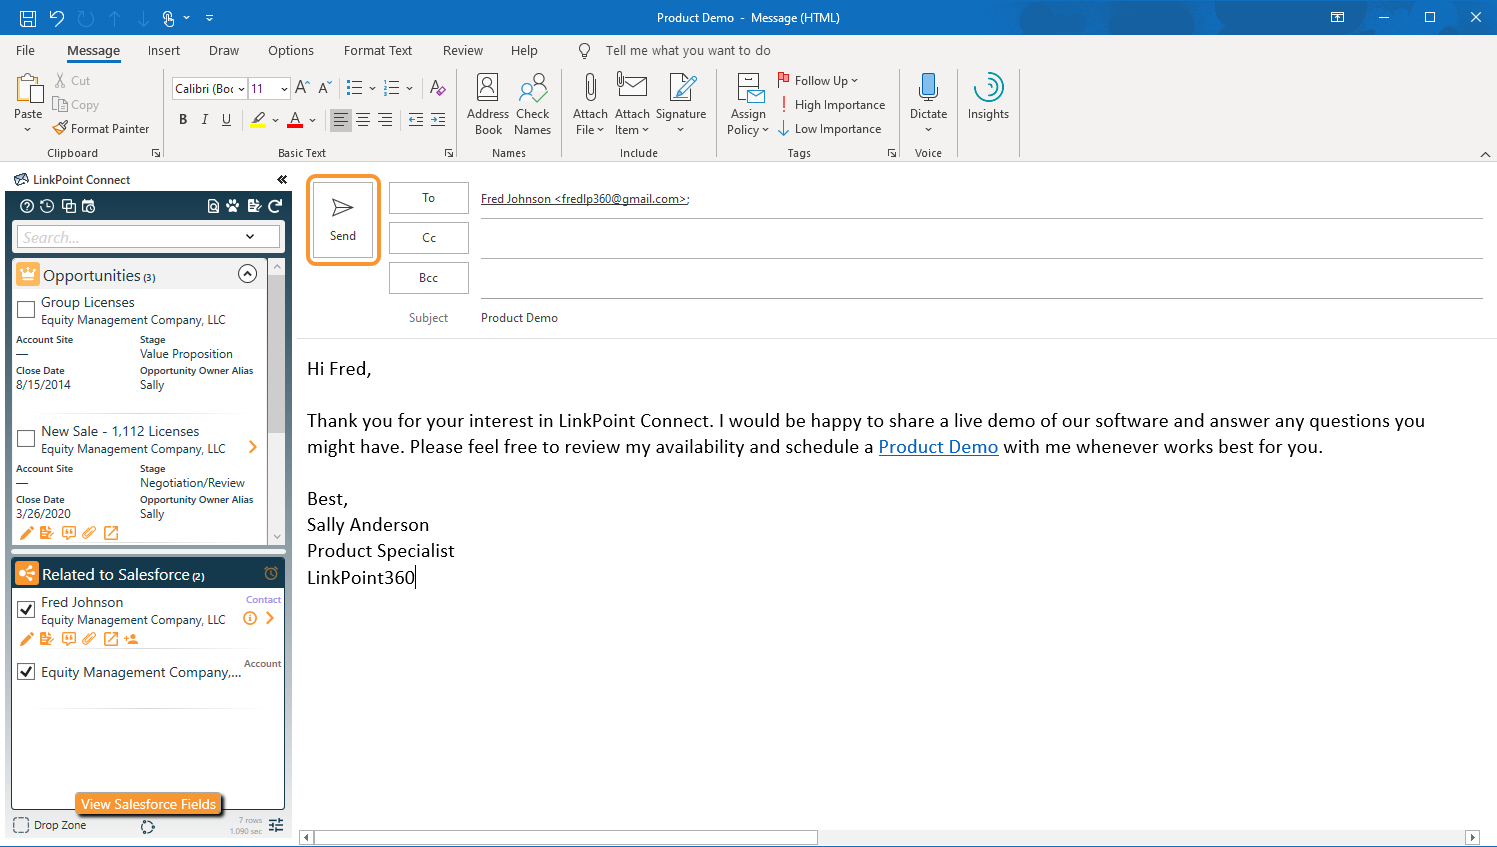The height and width of the screenshot is (847, 1497).
Task: Expand Fred Johnson record with orange chevron
Action: pyautogui.click(x=270, y=618)
